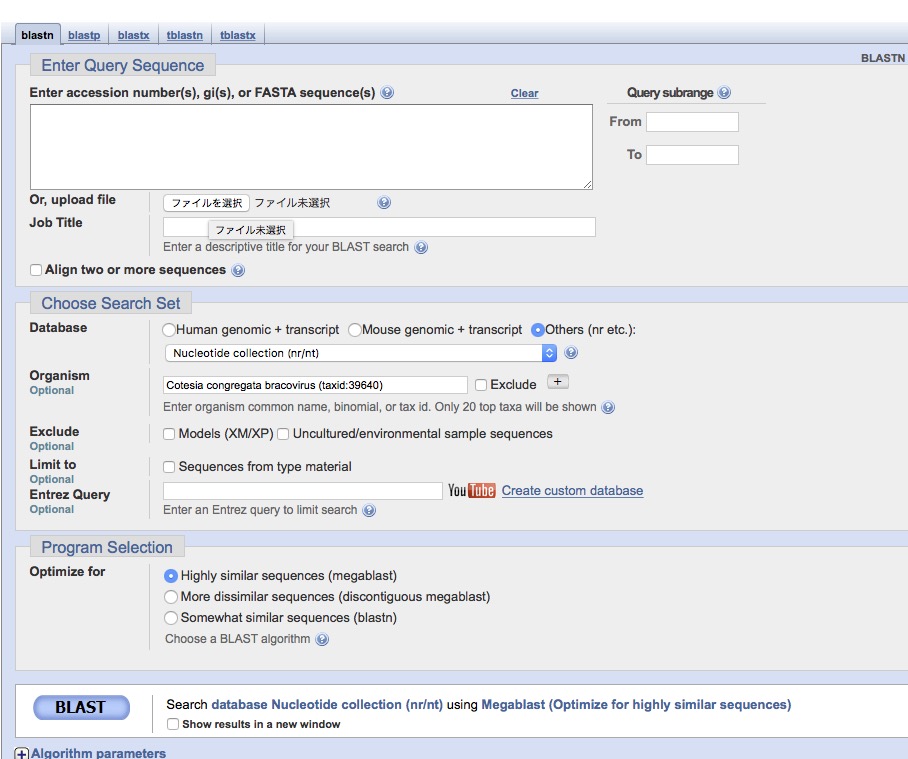Enable Show results in a new window
This screenshot has width=908, height=759.
tap(173, 724)
